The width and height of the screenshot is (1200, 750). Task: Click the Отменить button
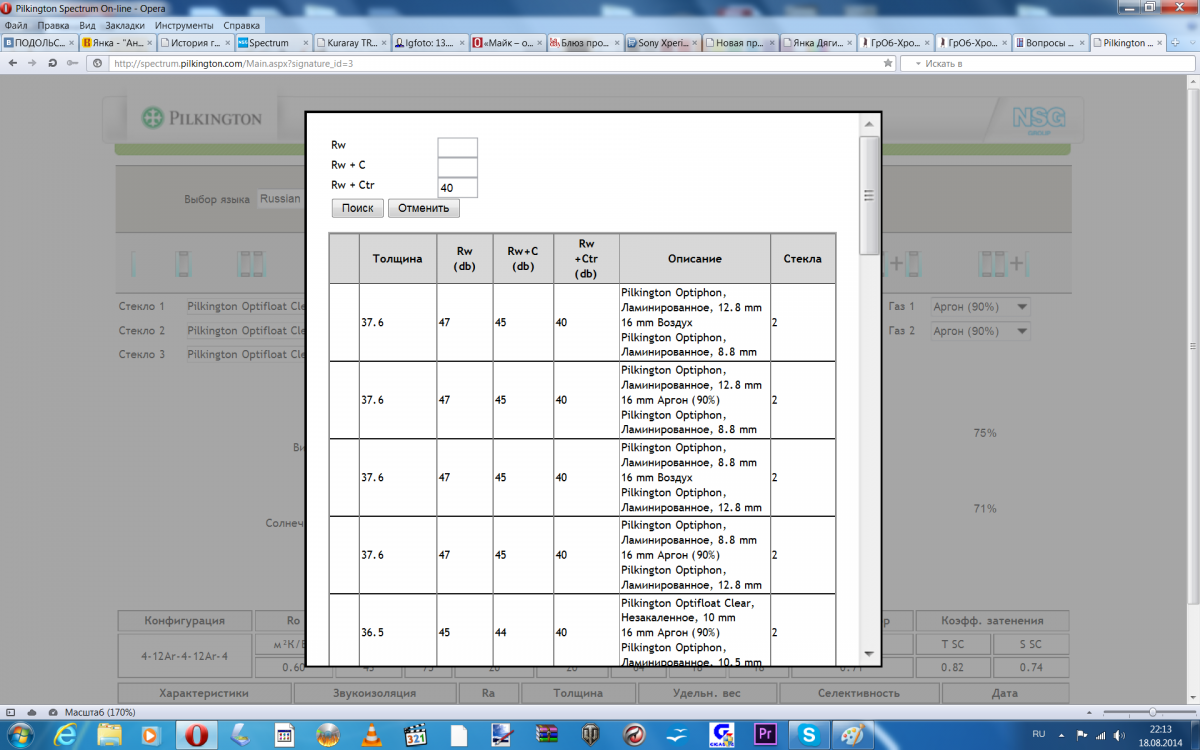coord(424,208)
